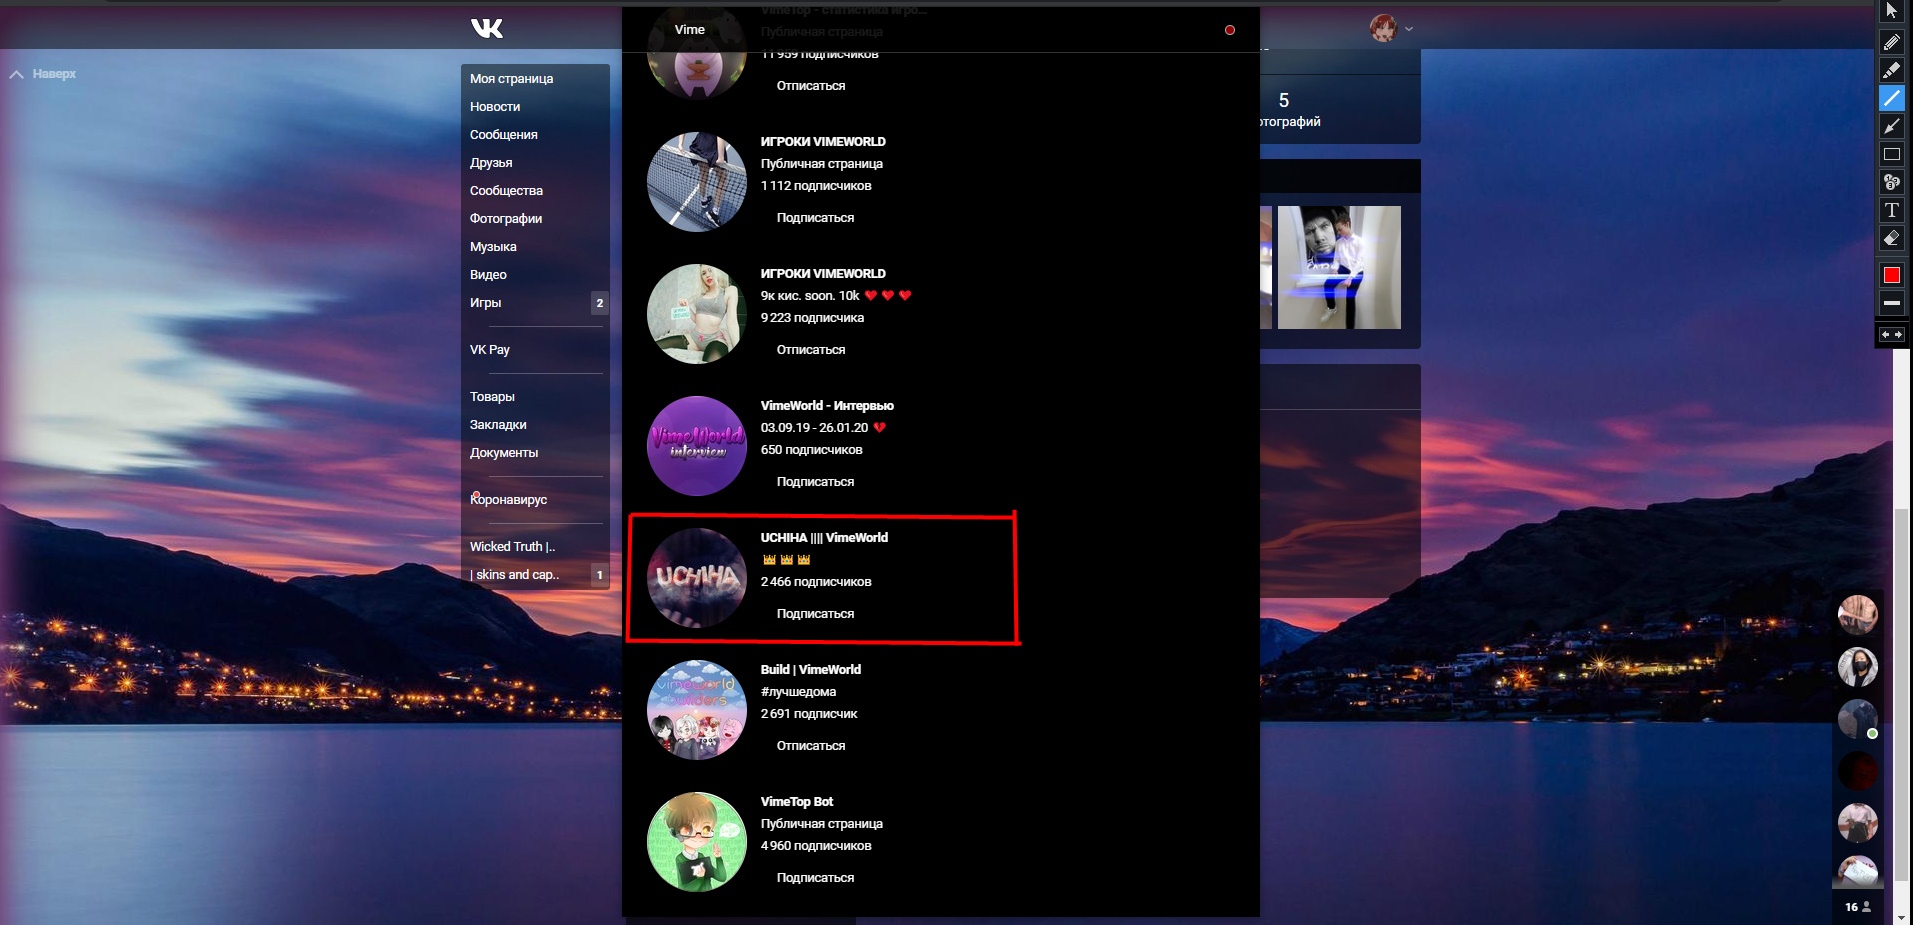Screen dimensions: 1913x925
Task: Open Документы in sidebar
Action: coord(504,452)
